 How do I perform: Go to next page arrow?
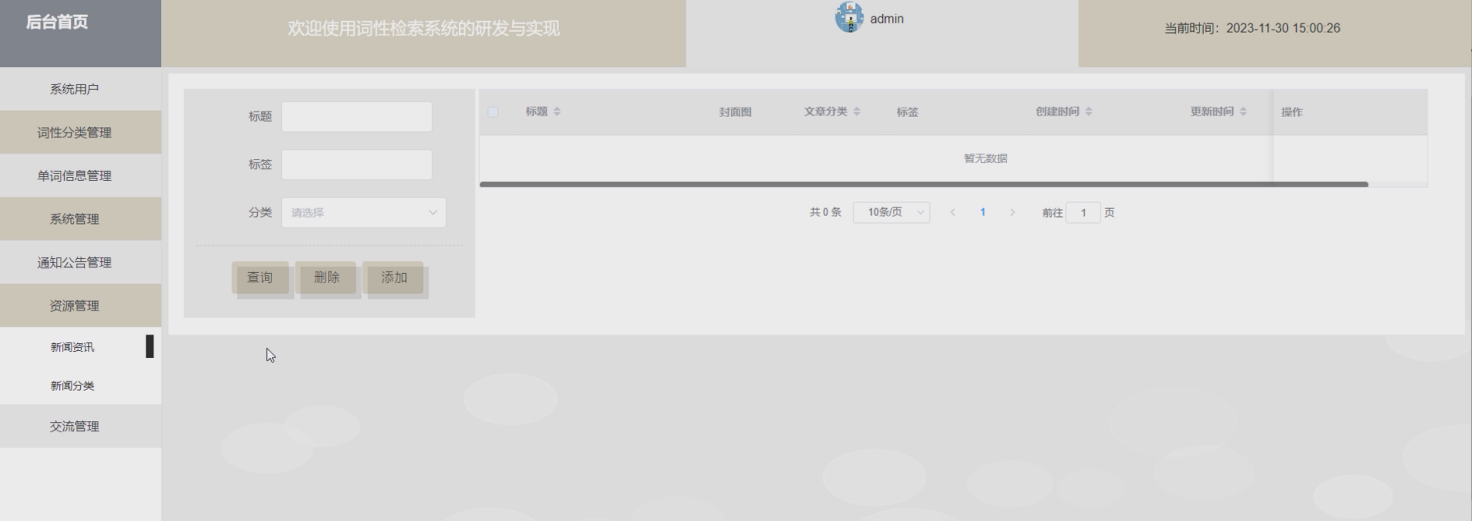click(1012, 213)
